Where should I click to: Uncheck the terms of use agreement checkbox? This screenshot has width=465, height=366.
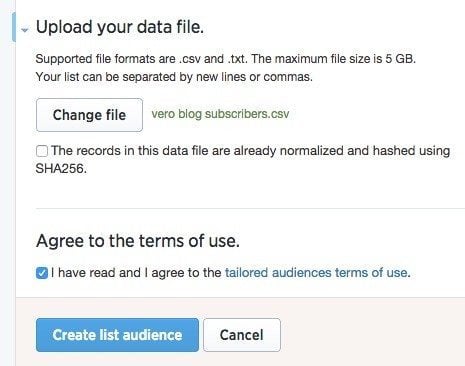coord(42,273)
